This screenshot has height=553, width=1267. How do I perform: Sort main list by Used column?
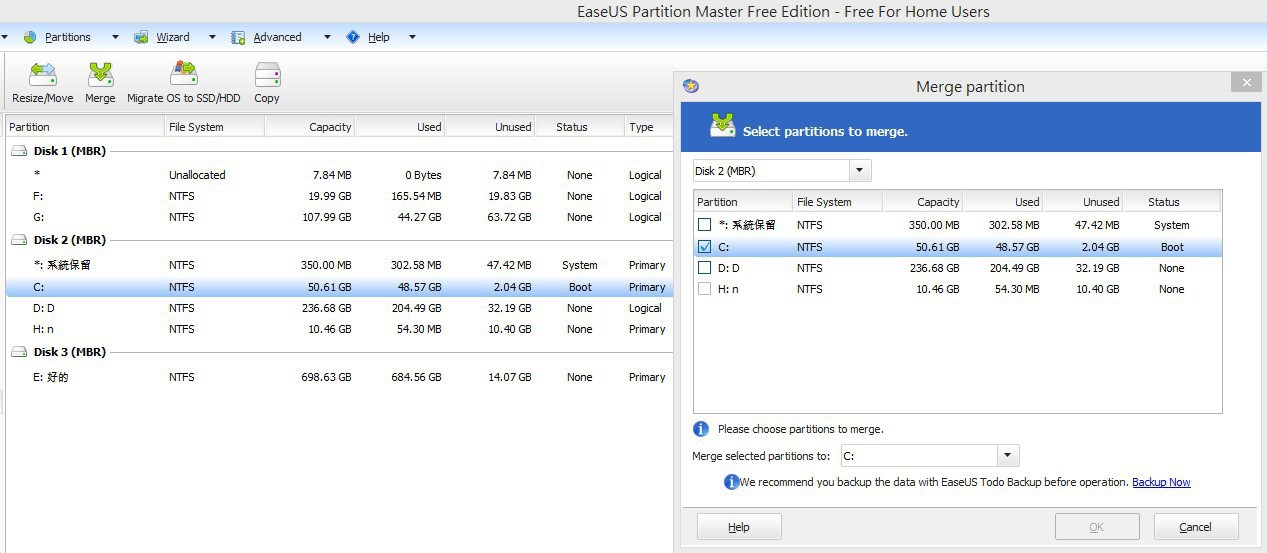click(399, 127)
